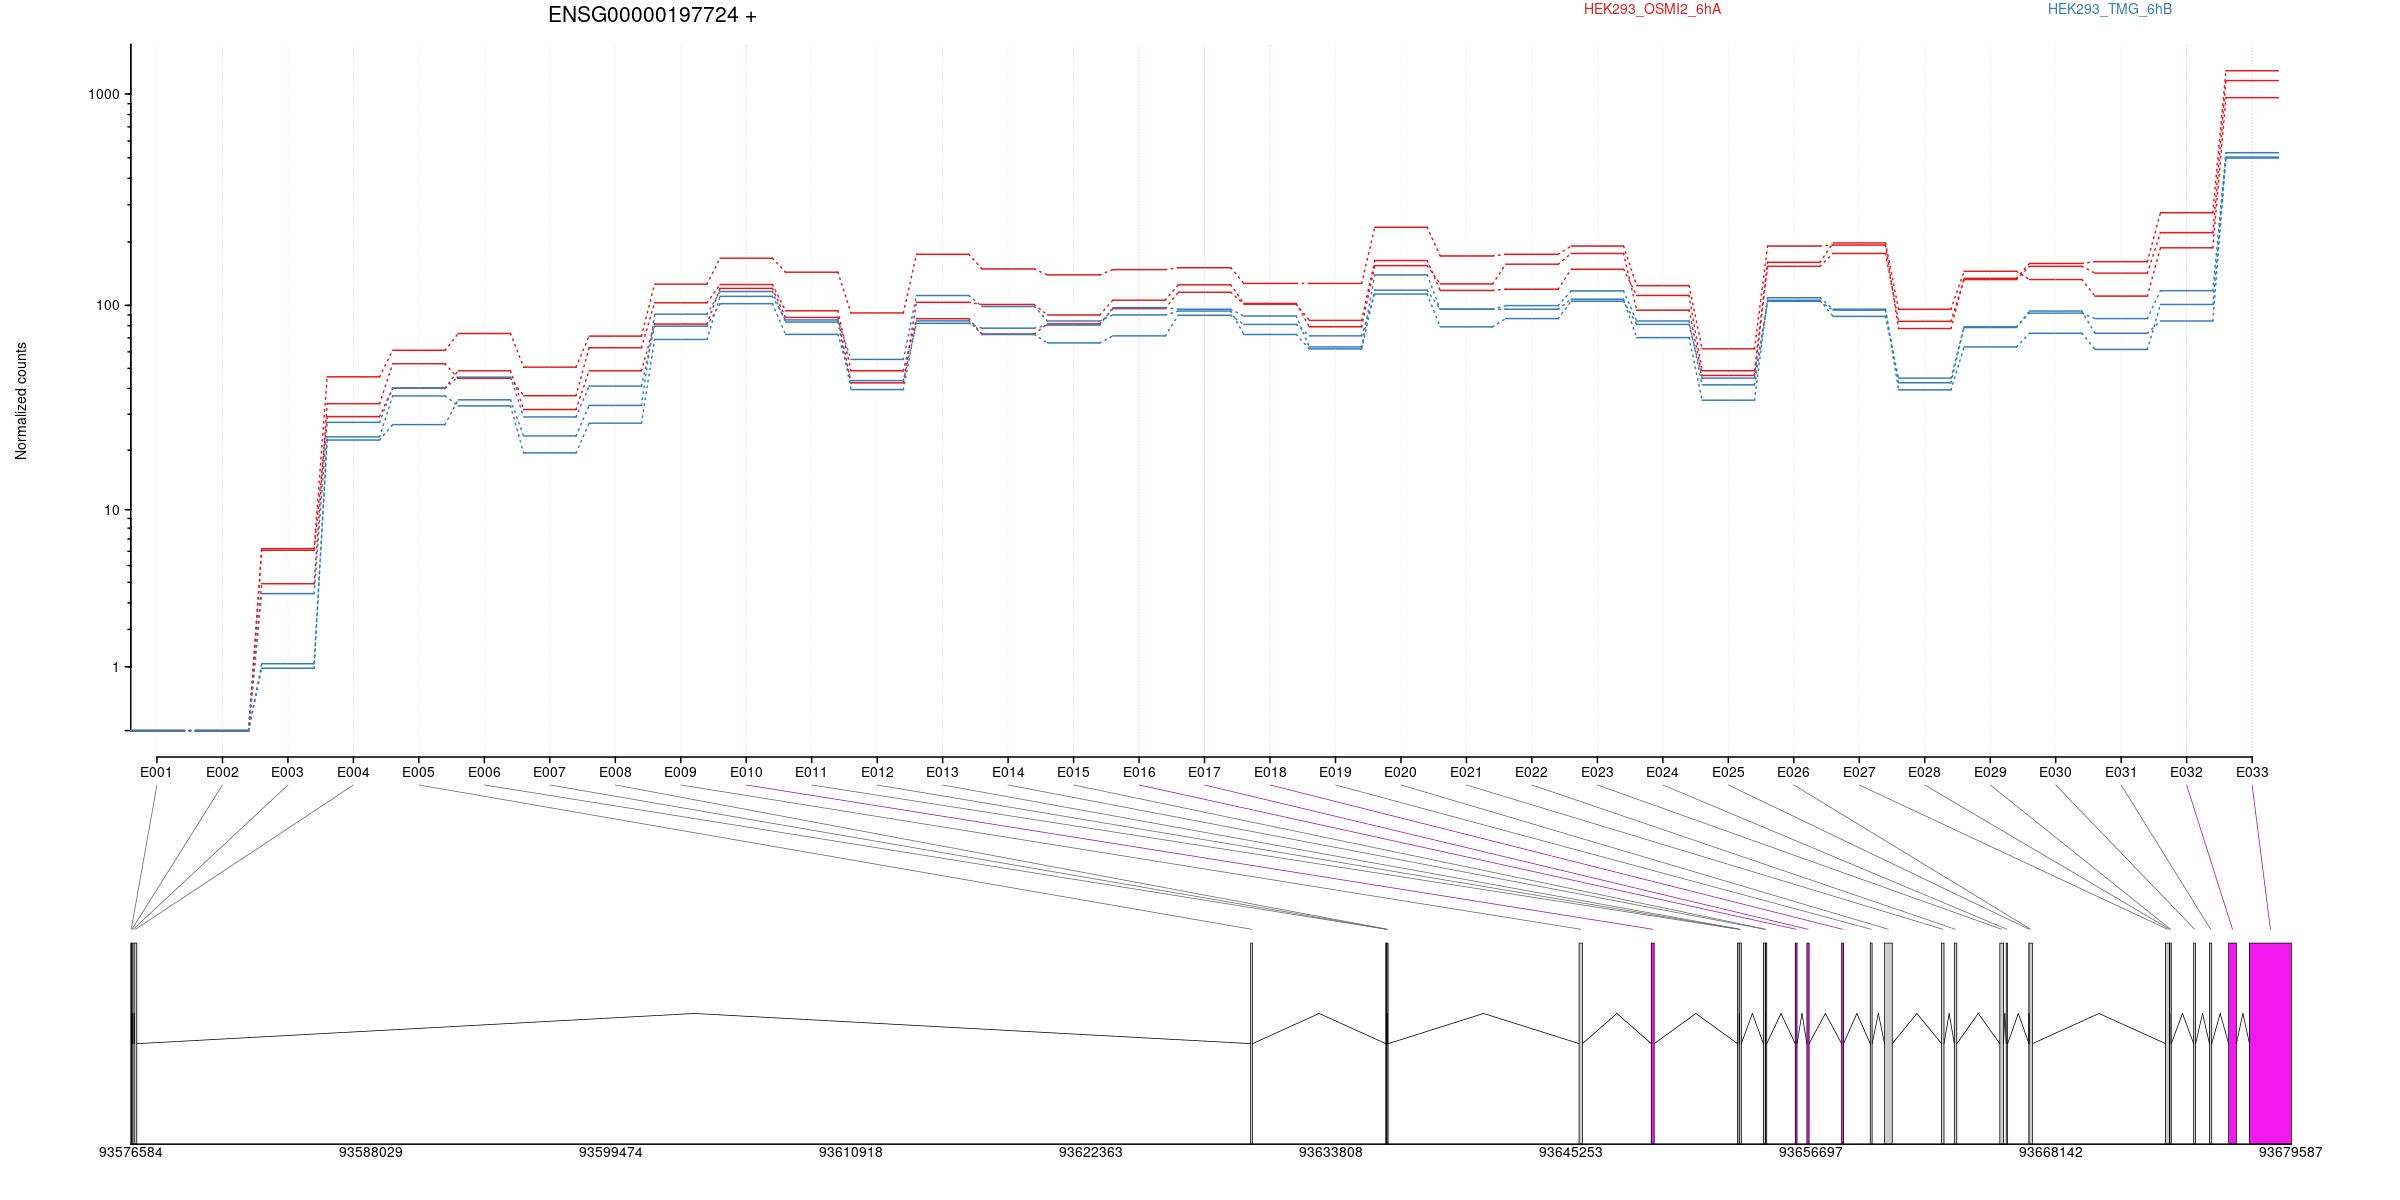
Task: Select exon label E028
Action: (1924, 772)
